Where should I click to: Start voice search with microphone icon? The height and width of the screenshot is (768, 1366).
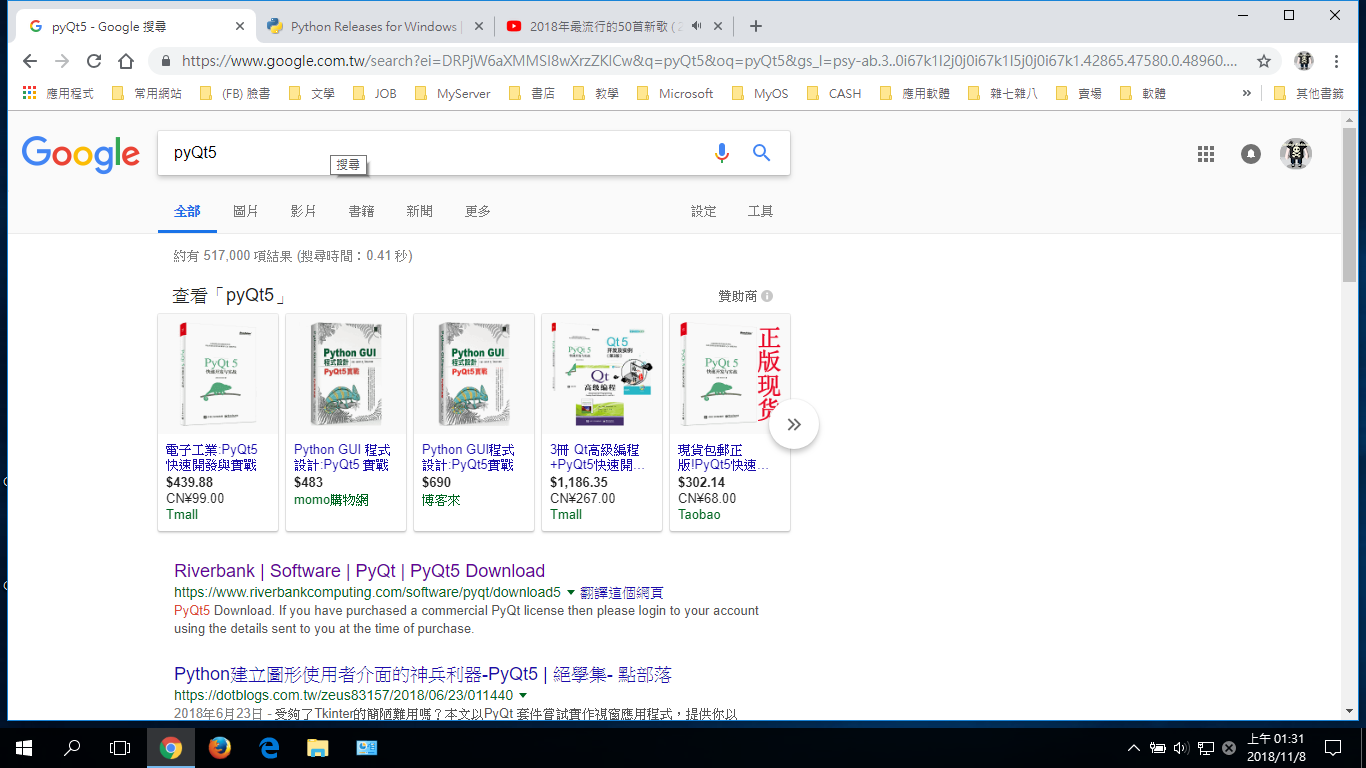tap(722, 153)
